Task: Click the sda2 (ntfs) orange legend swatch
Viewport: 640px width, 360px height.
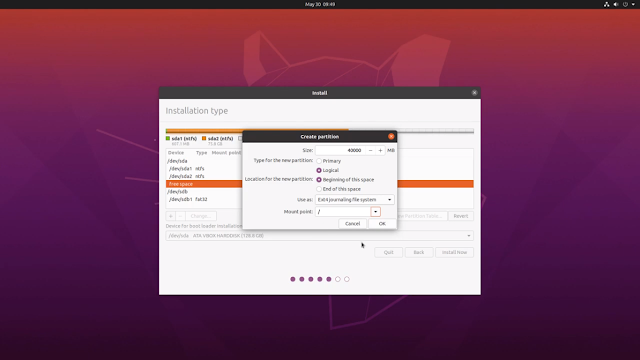Action: pos(204,138)
